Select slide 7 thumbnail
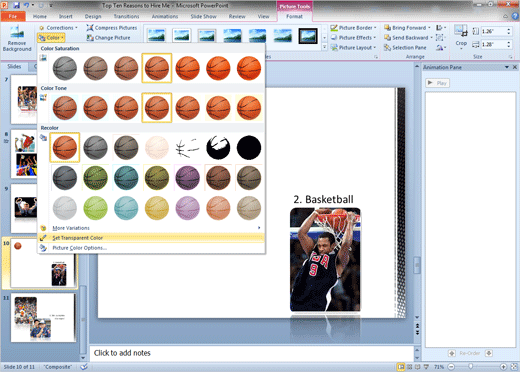520x372 pixels. [24, 99]
